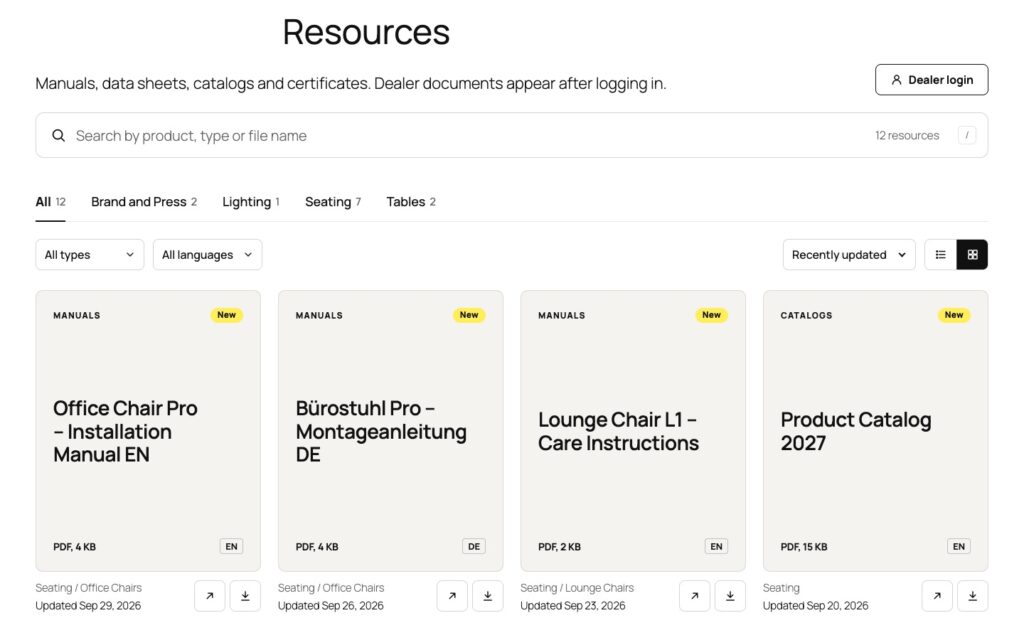Click 'Updated Sep 20, 2026' text

tap(816, 605)
